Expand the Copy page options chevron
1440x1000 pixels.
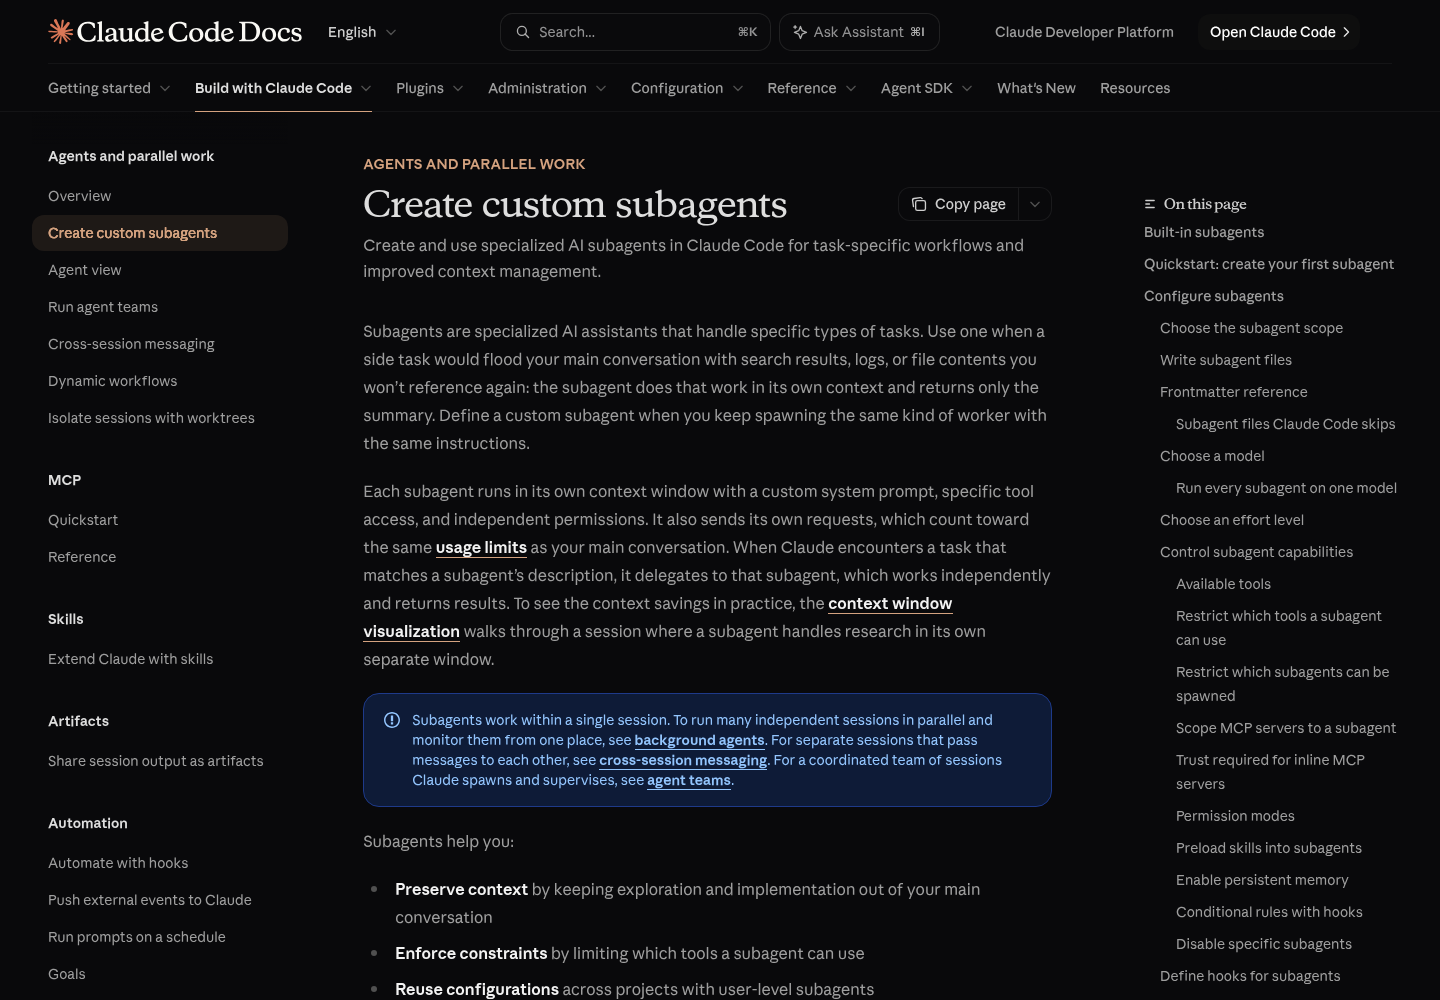1035,204
